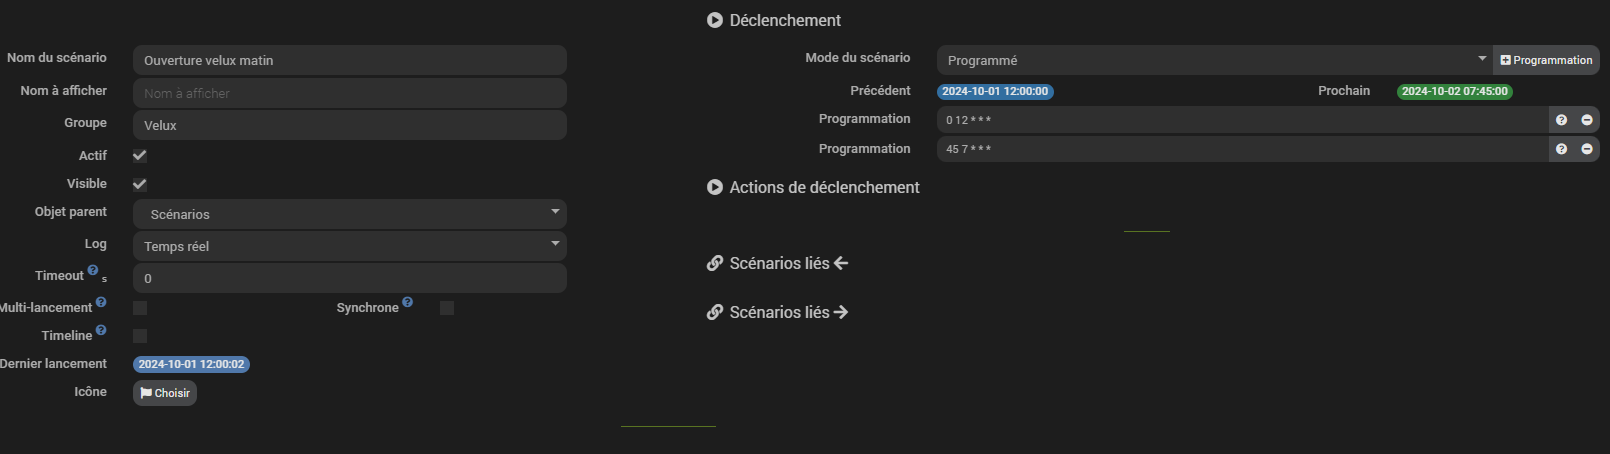Screen dimensions: 1610x454
Task: Open the Mode du scénario dropdown
Action: pos(1213,60)
